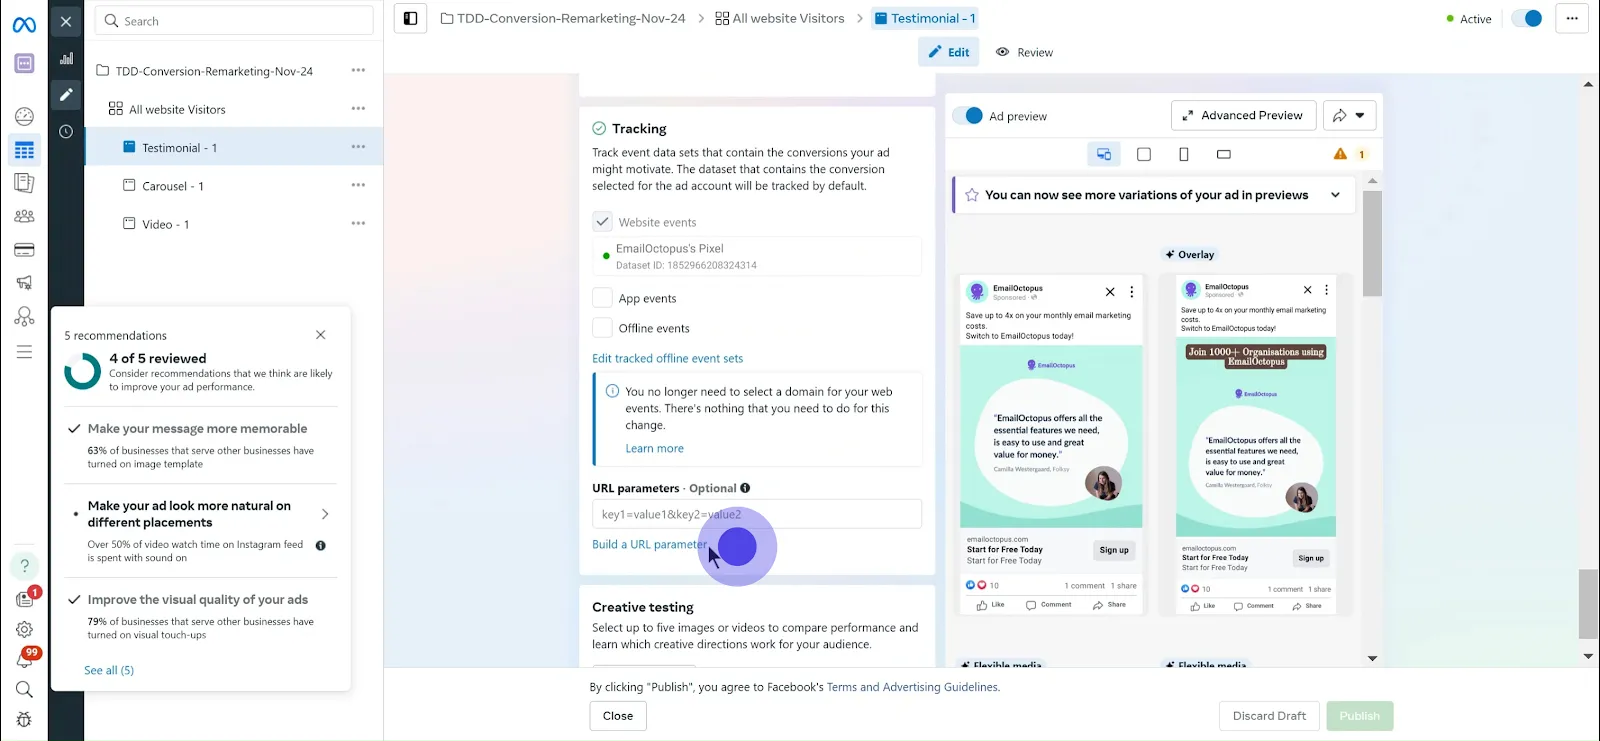Open options menu for TDD-Conversion-Remarketing-Nov-24 campaign

(x=358, y=70)
